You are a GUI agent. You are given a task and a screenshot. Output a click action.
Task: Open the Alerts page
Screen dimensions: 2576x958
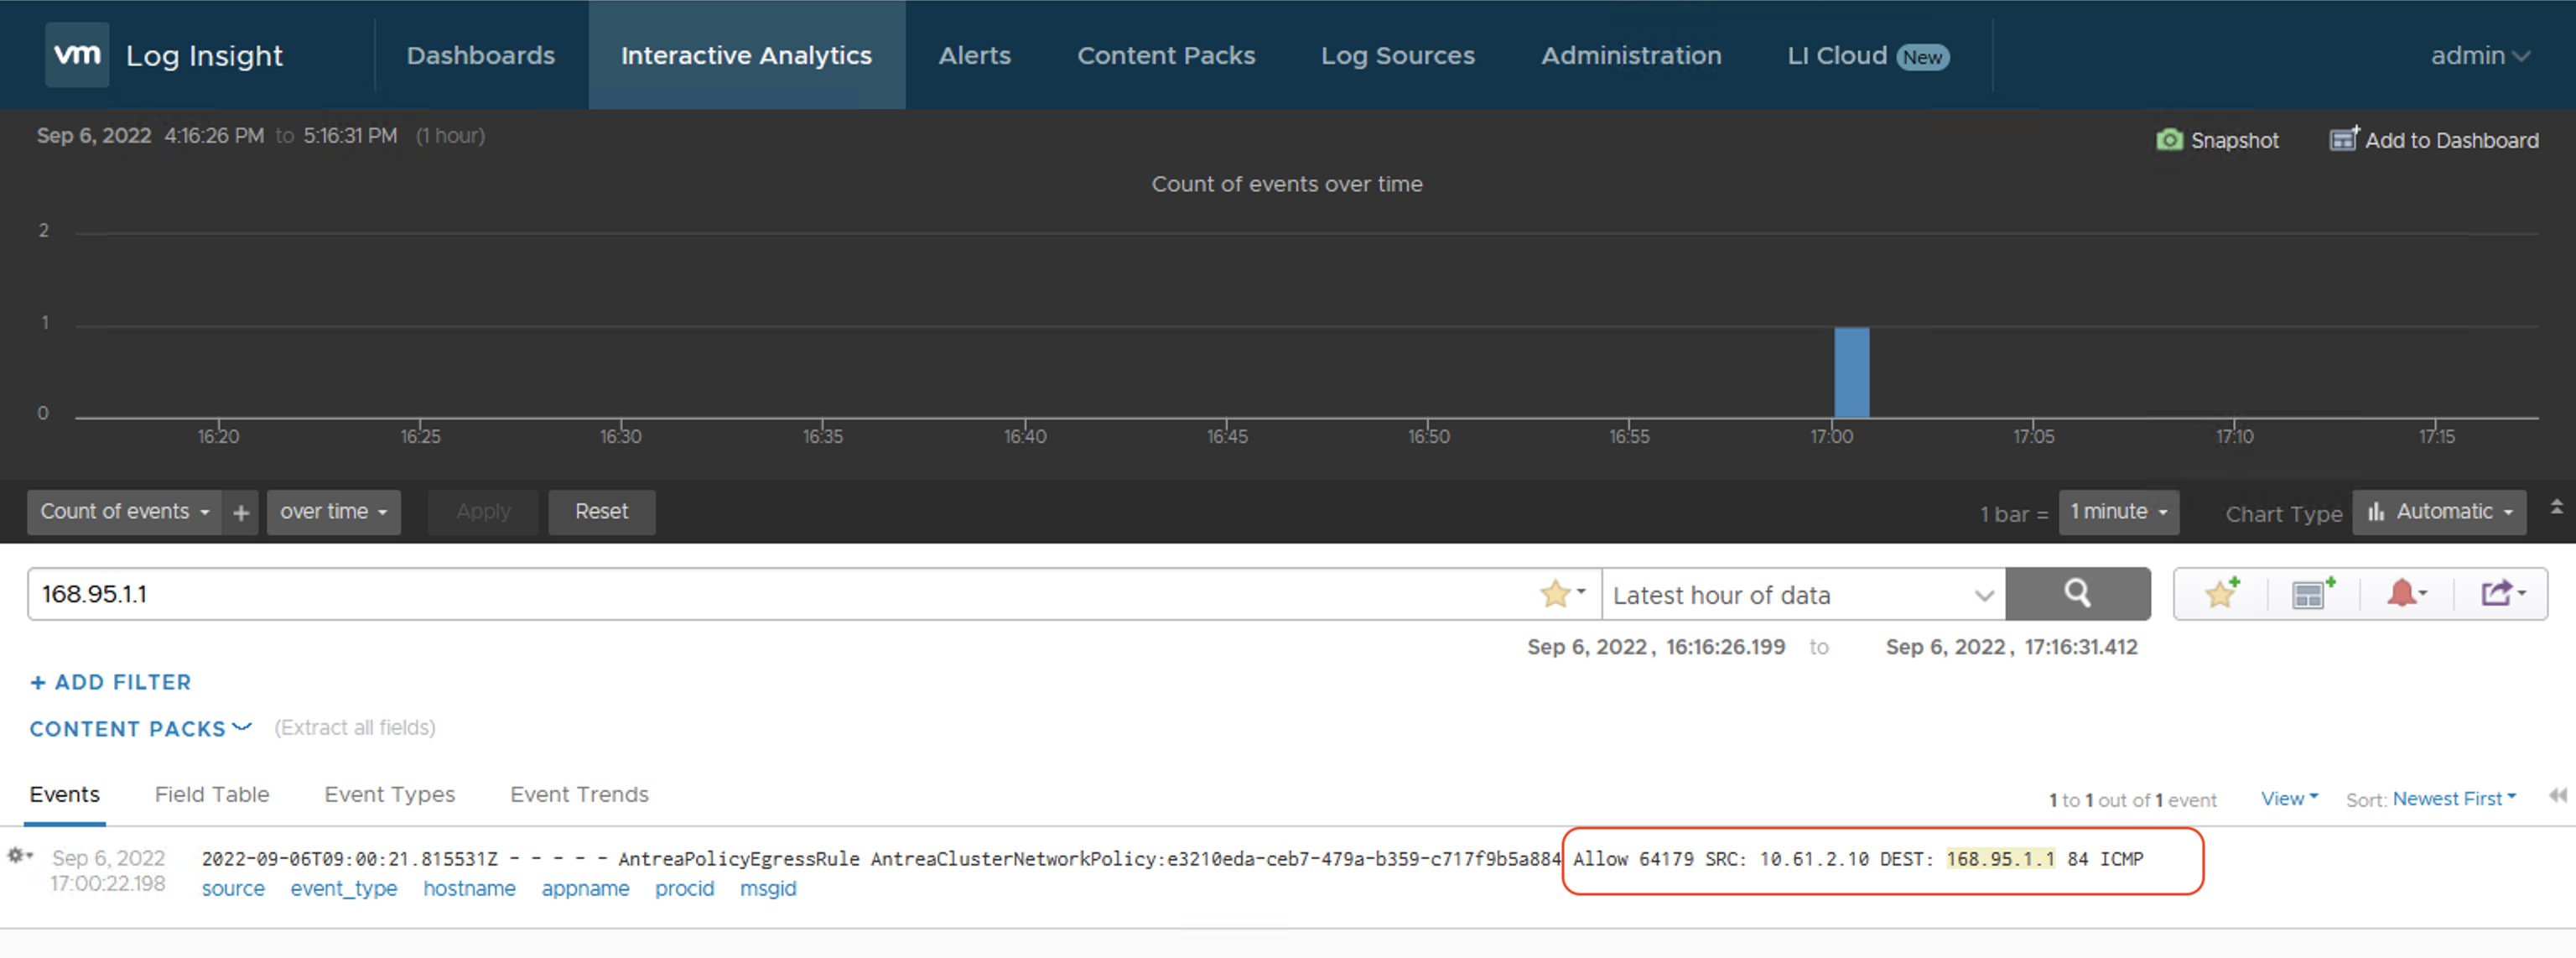974,55
